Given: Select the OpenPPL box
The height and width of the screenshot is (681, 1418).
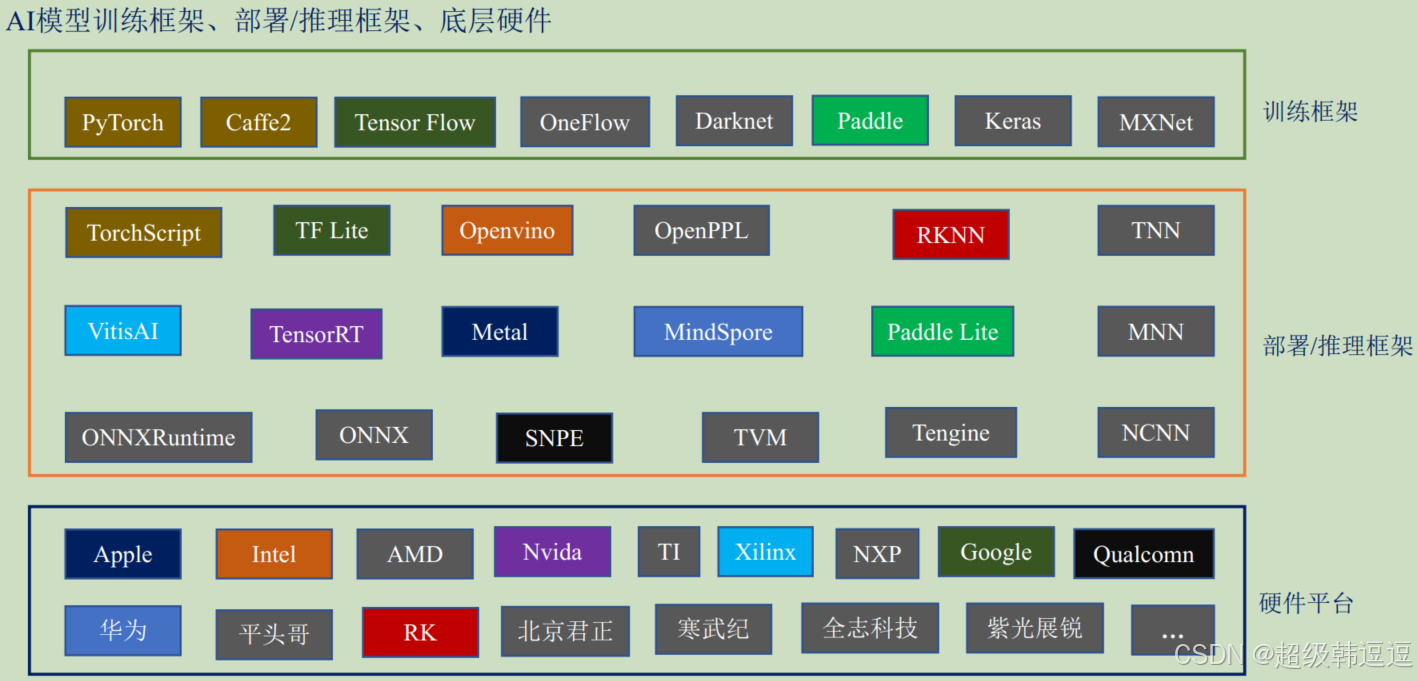Looking at the screenshot, I should tap(700, 230).
